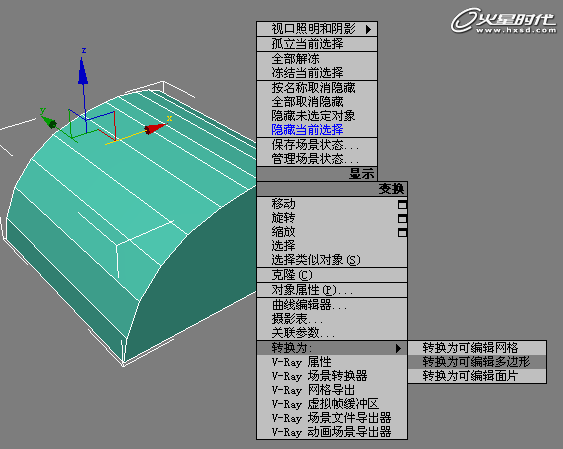Select 全部解冻 menu entry
This screenshot has height=449, width=563.
click(x=317, y=59)
